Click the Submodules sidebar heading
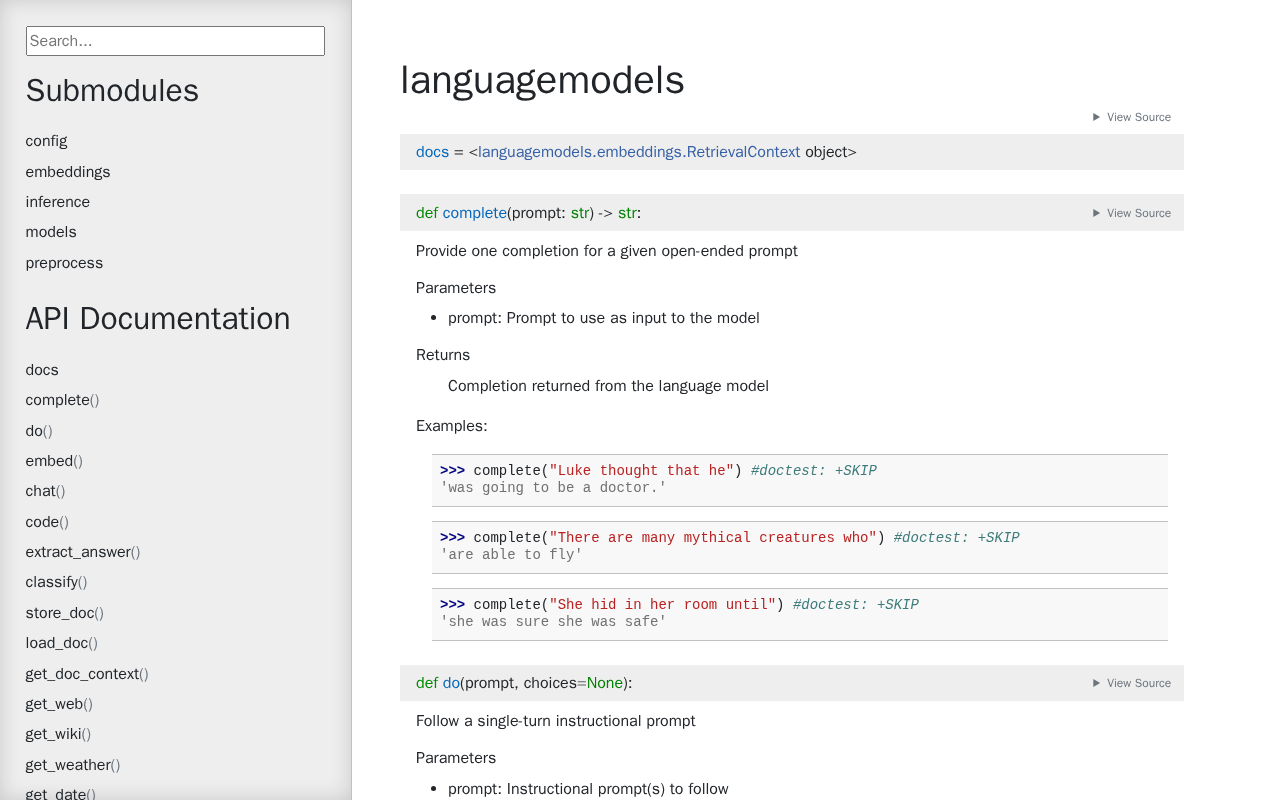This screenshot has width=1280, height=800. (112, 91)
